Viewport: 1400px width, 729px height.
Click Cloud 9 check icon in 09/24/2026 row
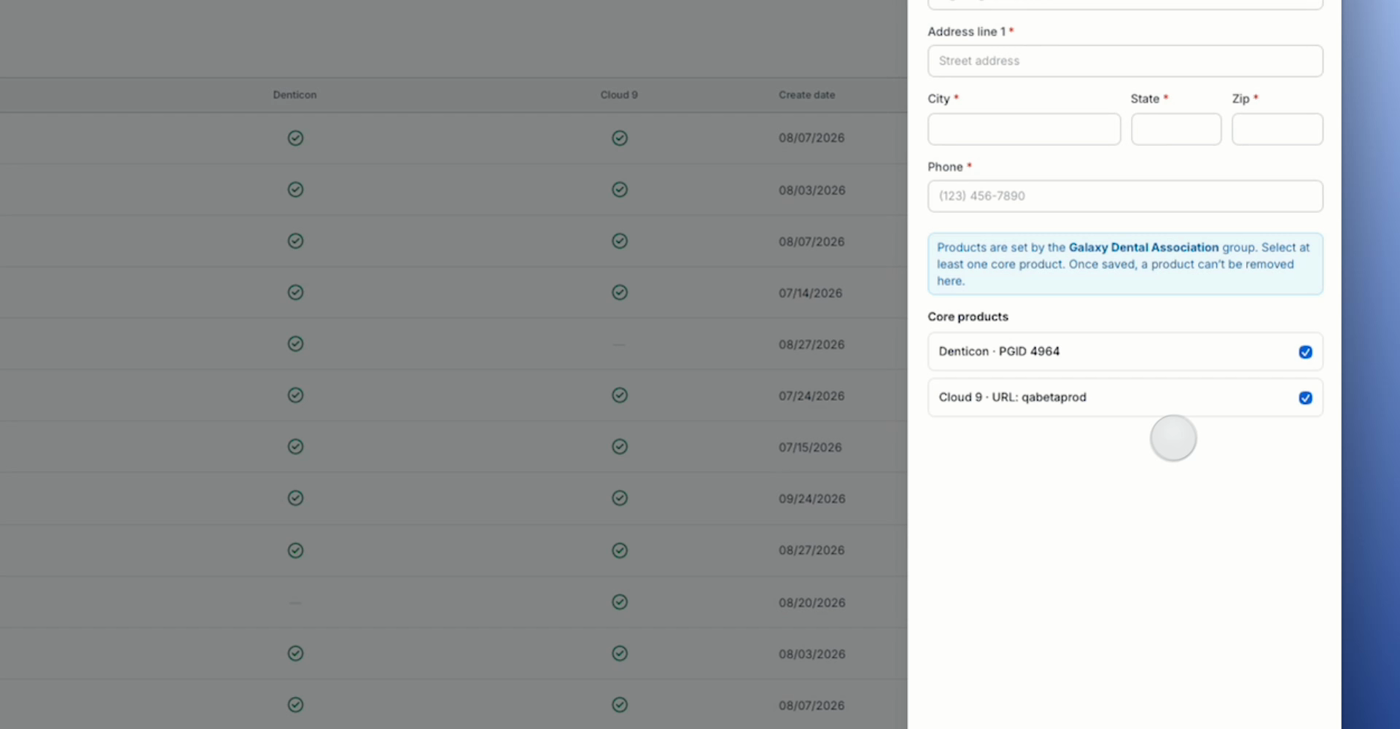[x=620, y=498]
